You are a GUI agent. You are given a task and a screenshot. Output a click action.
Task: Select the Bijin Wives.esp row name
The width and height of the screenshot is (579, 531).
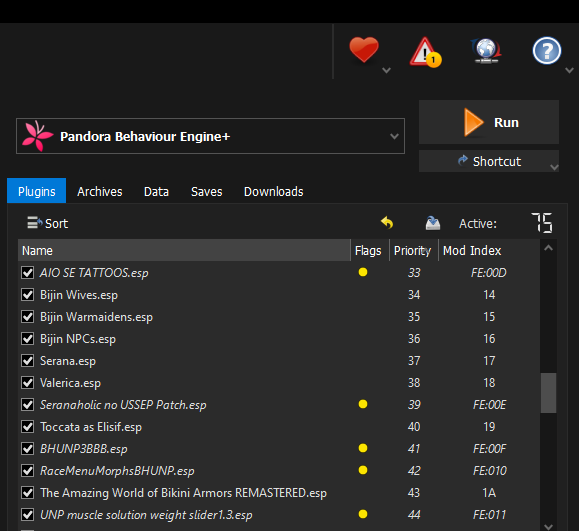pos(79,295)
